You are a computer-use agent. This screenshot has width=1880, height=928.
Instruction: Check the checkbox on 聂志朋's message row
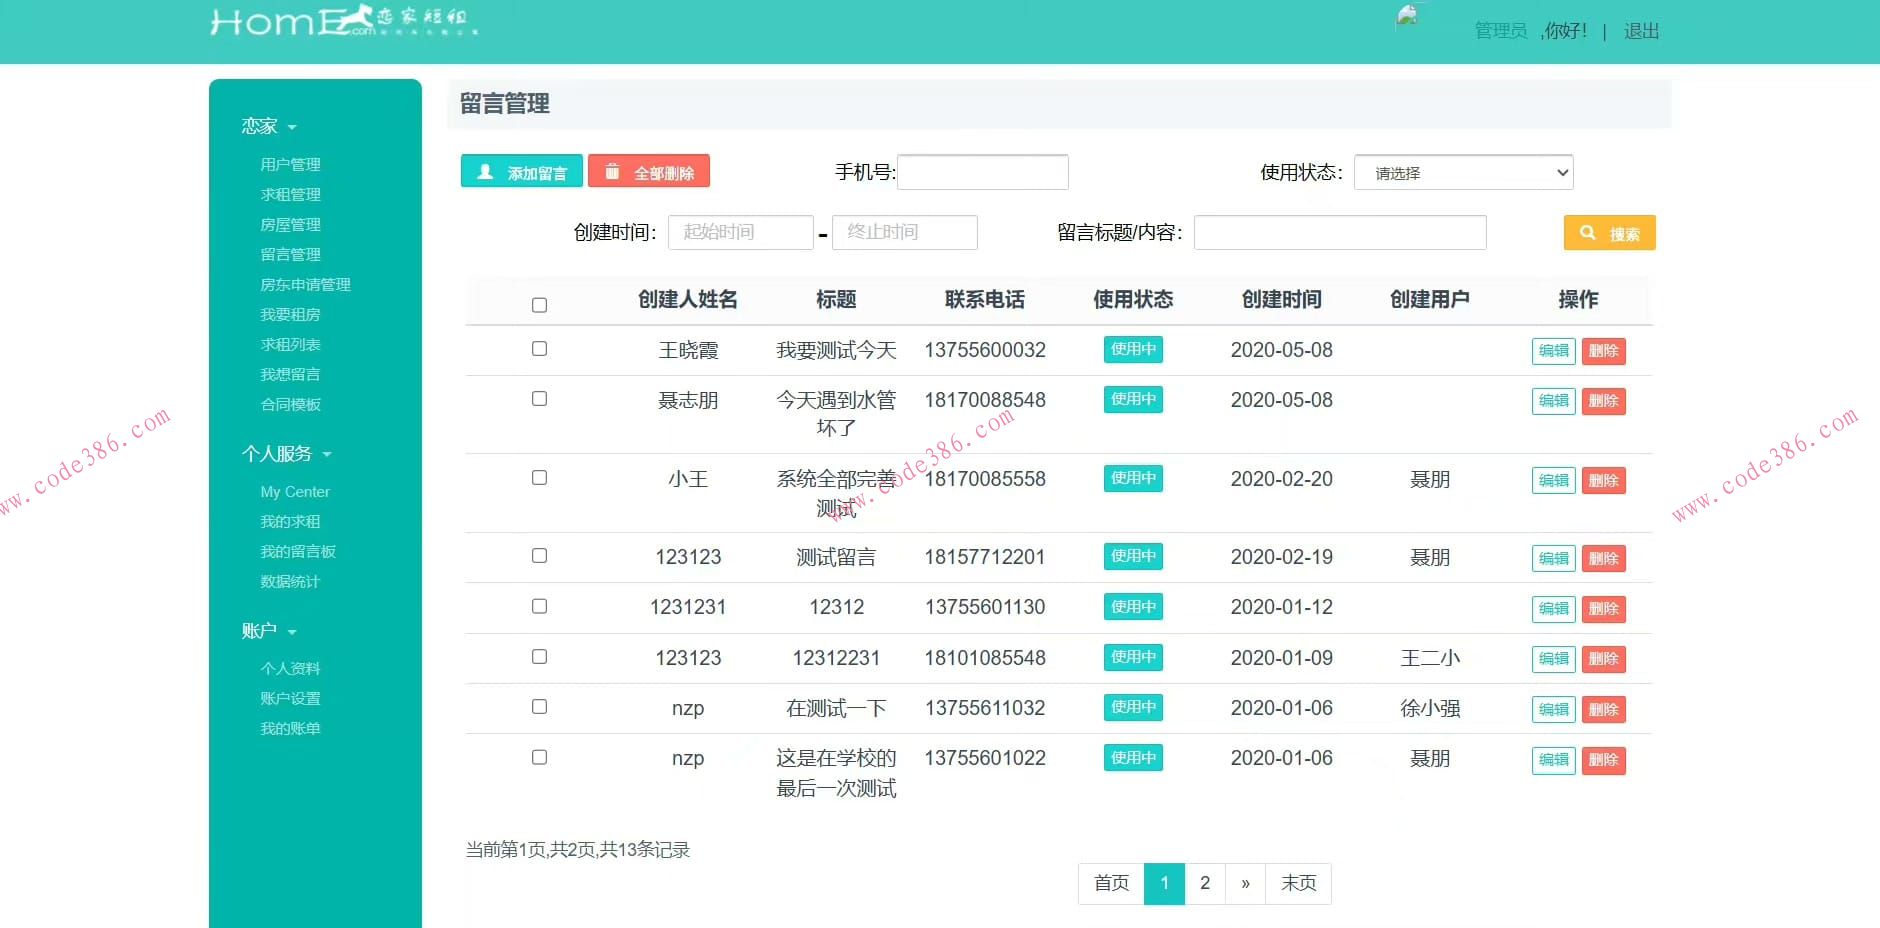(539, 398)
